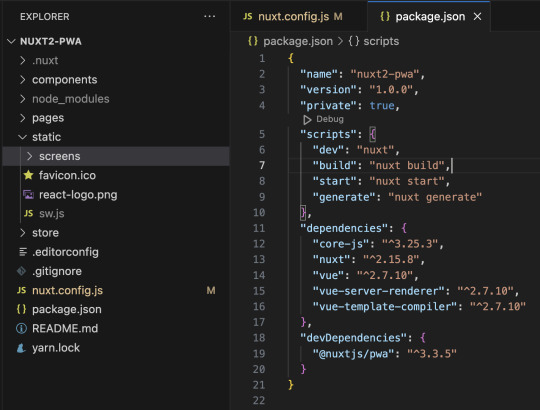Click the .gitignore git icon
This screenshot has width=540, height=410.
click(x=21, y=271)
